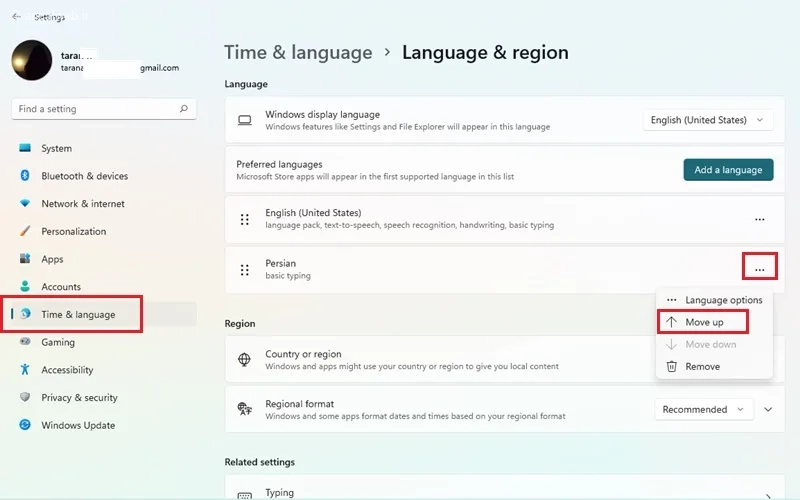Go to Apps label
The width and height of the screenshot is (800, 500).
(52, 259)
